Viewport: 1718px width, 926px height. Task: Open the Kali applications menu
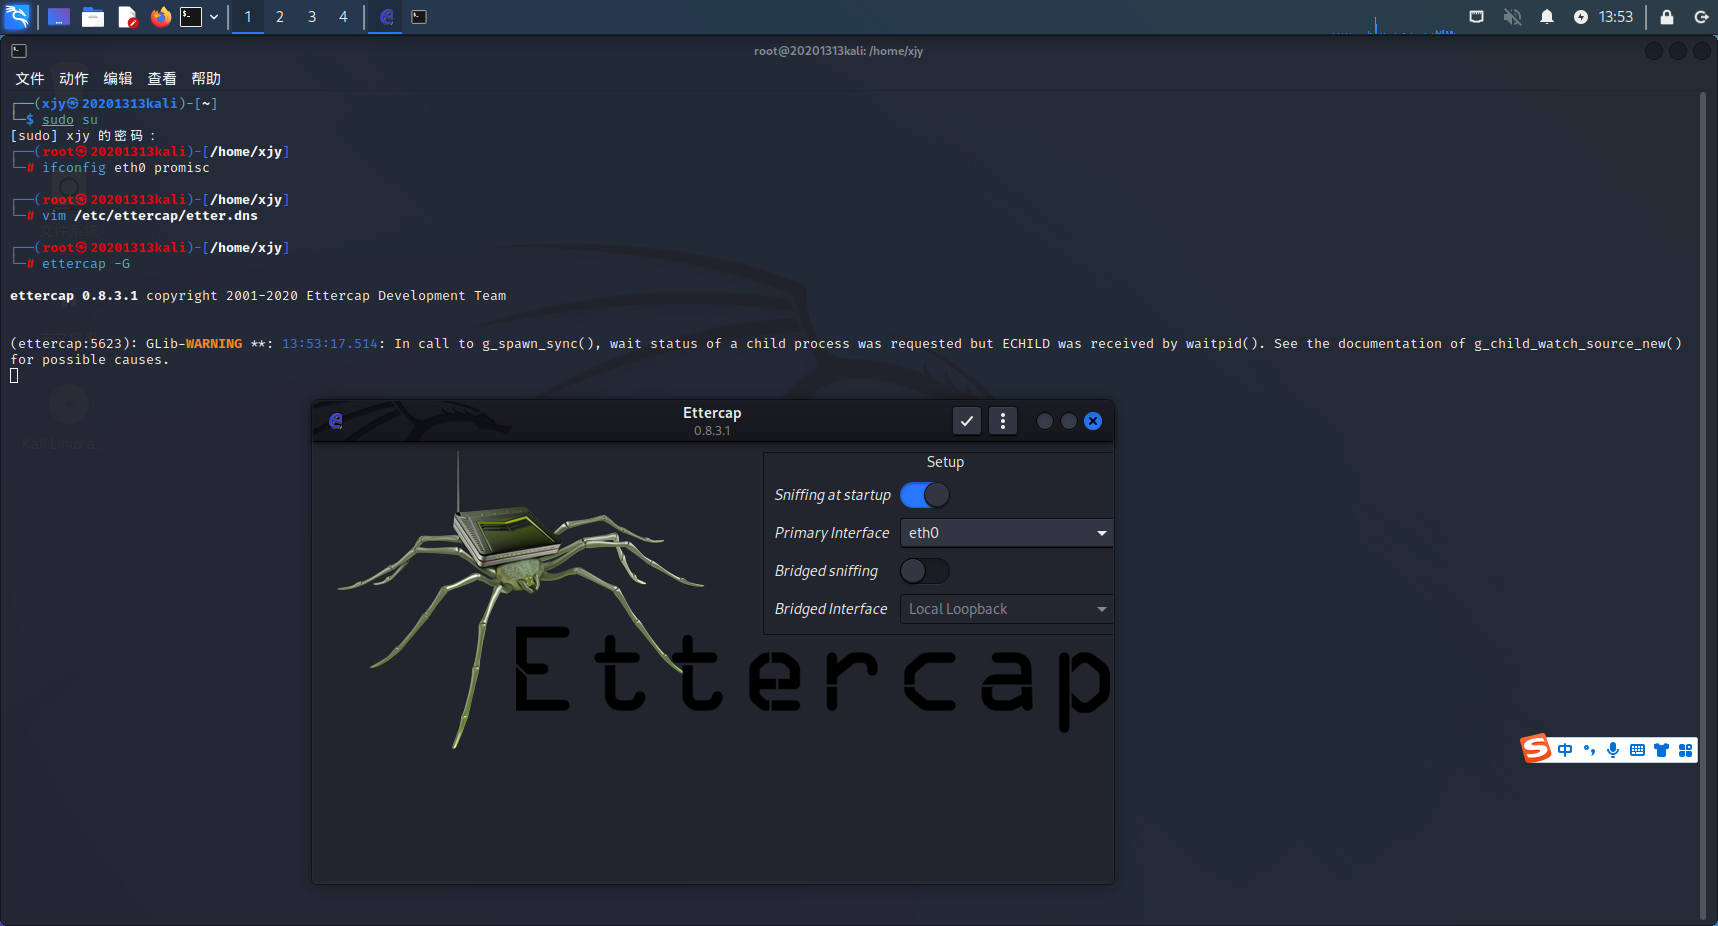point(18,16)
